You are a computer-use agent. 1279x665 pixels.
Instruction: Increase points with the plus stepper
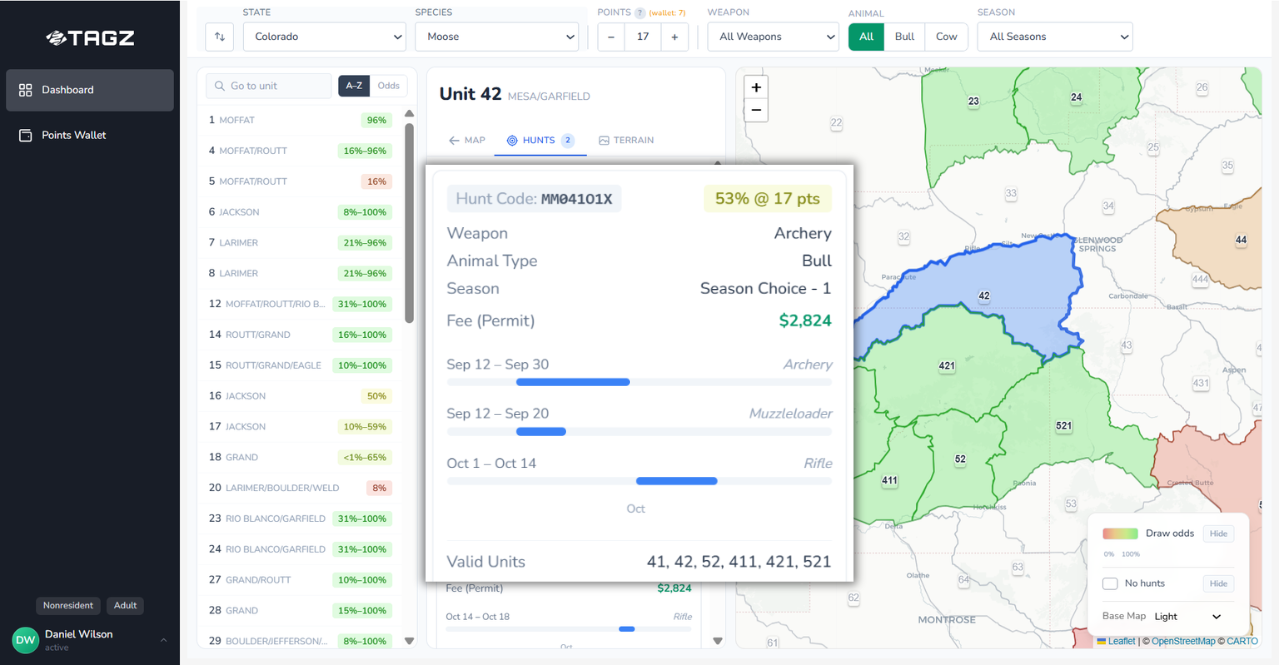point(674,36)
